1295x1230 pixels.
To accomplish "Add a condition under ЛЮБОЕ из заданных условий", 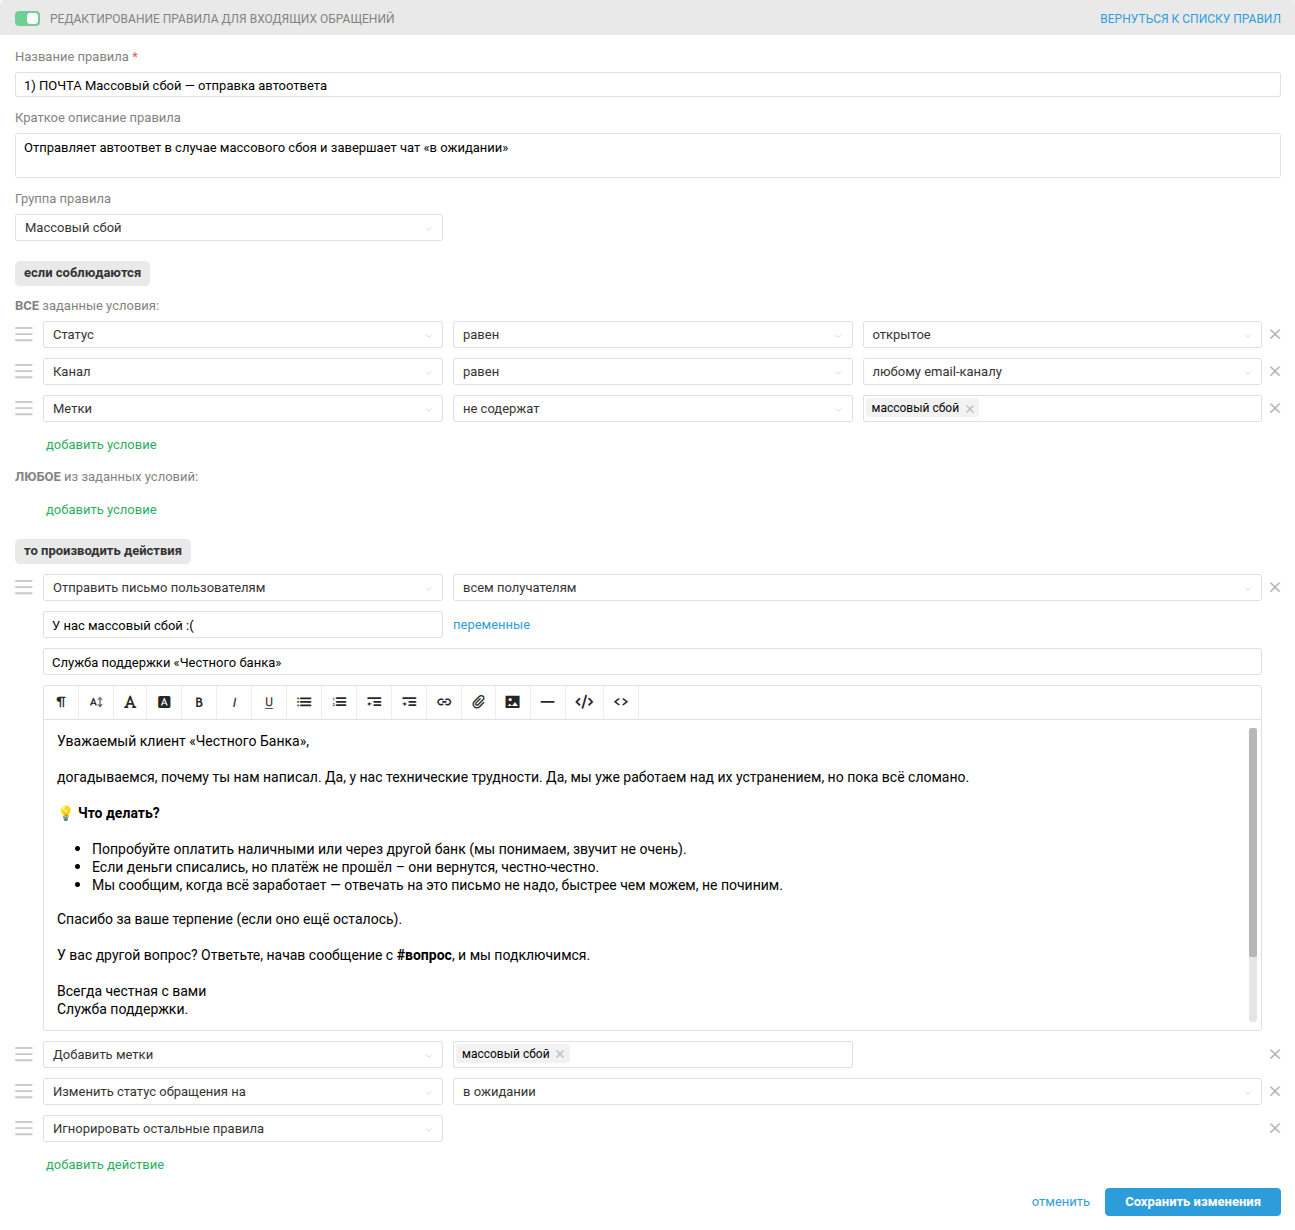I will pos(101,510).
